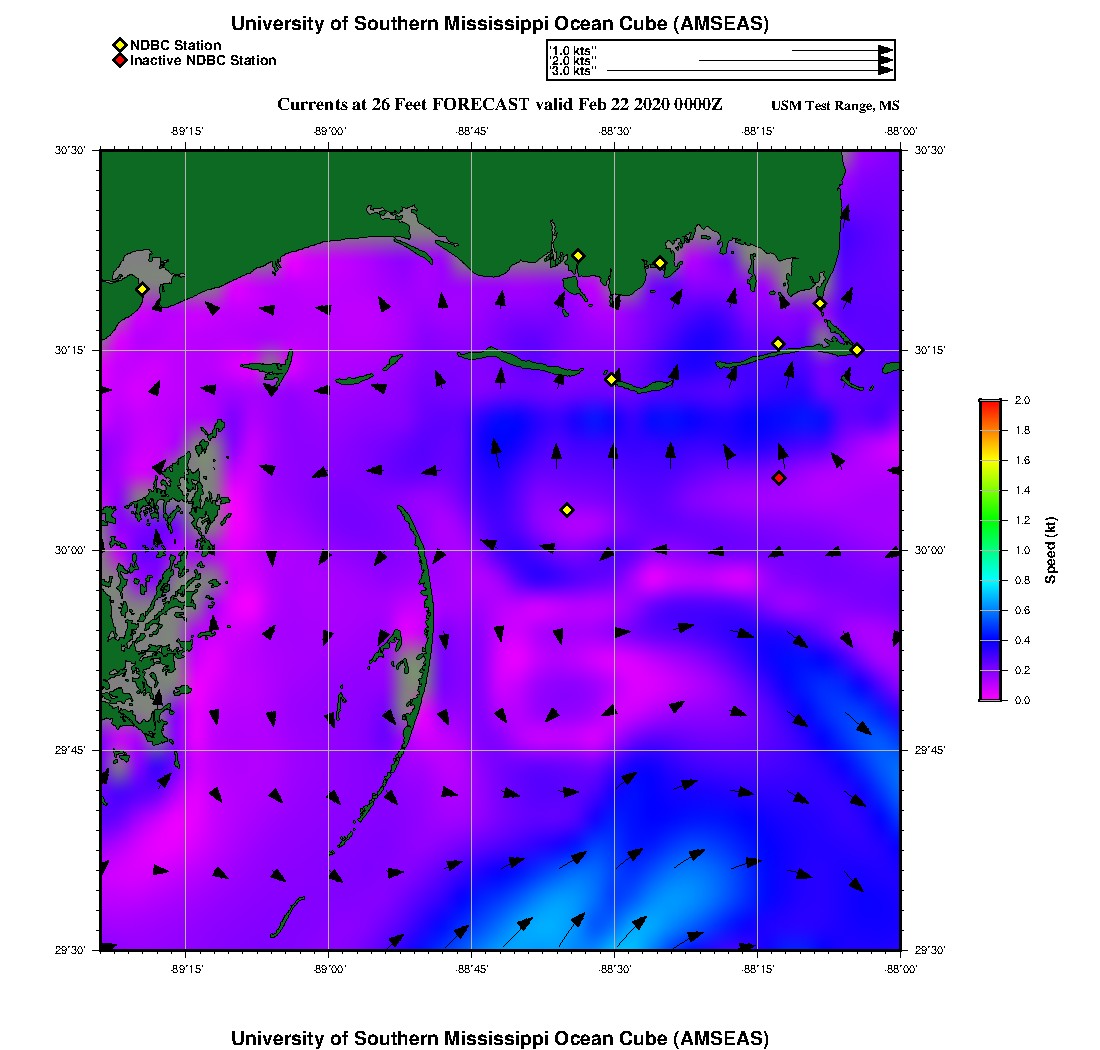Screen dimensions: 1100x1050
Task: Select the magenta bottom of the speed colorbar
Action: pos(989,694)
